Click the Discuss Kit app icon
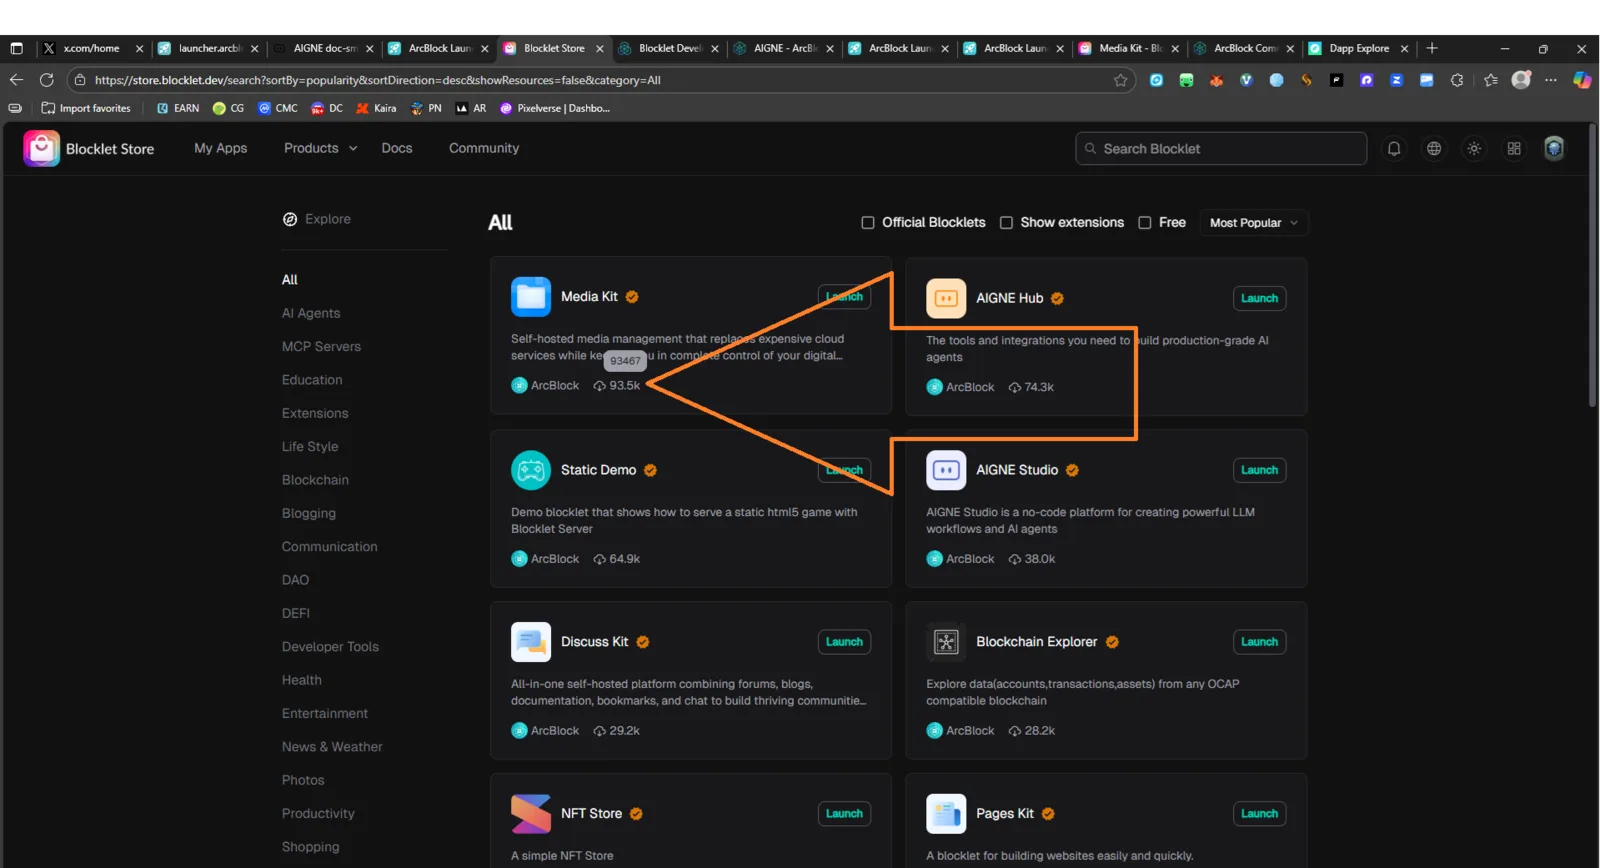This screenshot has height=868, width=1600. click(531, 642)
